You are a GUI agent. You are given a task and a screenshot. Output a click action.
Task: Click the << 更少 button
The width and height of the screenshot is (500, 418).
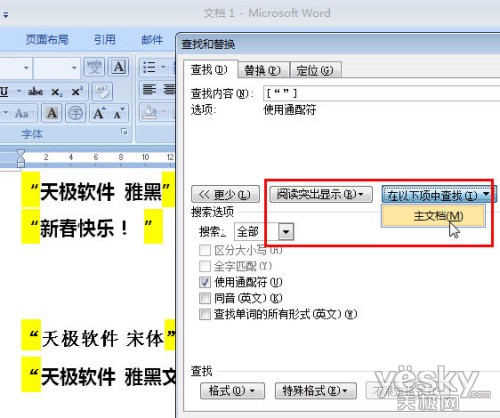click(x=225, y=194)
